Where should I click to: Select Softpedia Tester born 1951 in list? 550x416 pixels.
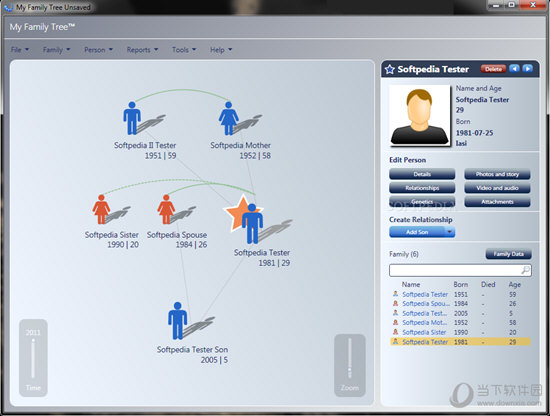point(460,294)
